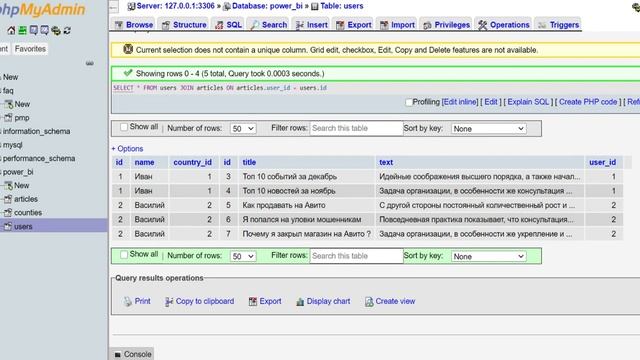This screenshot has height=360, width=640.
Task: Select mysql database in tree
Action: point(13,145)
